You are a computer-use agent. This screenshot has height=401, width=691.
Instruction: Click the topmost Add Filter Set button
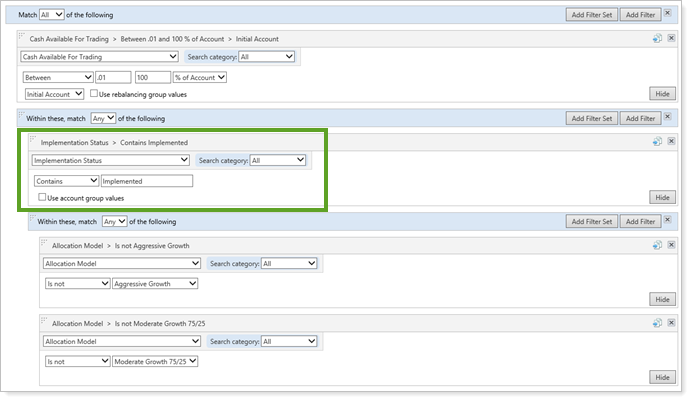591,15
